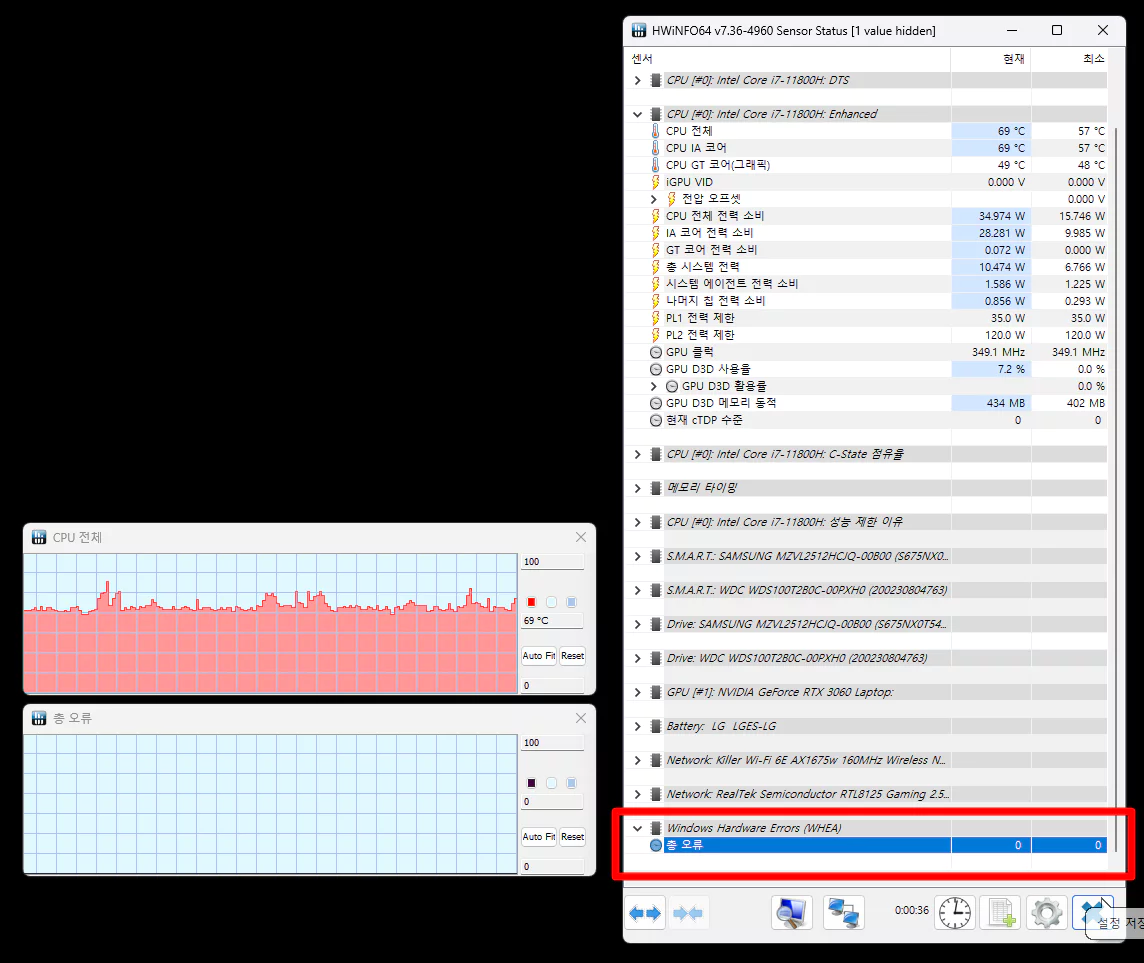1144x963 pixels.
Task: Click the circle icon beside 현재 cTDP 수준
Action: tap(655, 420)
